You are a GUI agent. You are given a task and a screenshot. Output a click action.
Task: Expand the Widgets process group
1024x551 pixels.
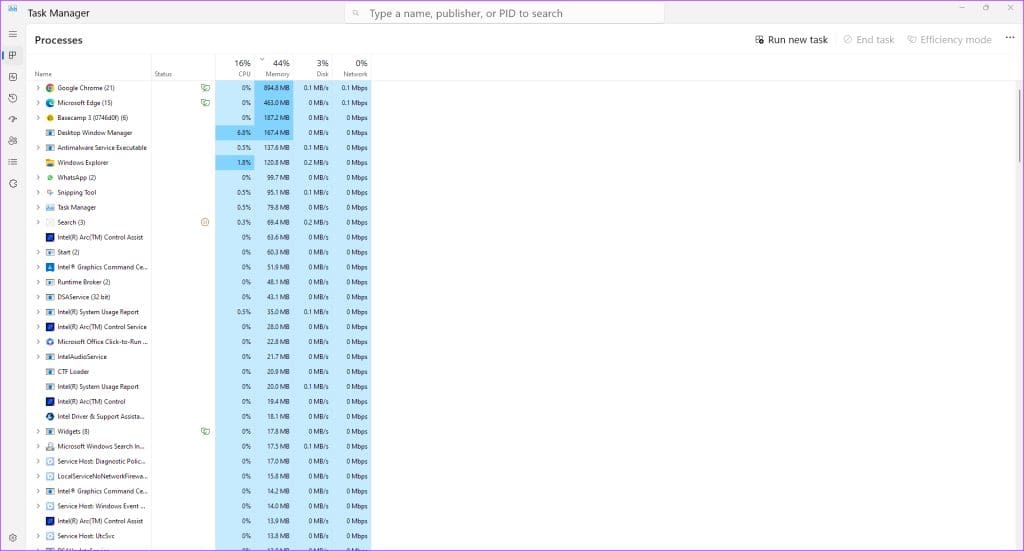tap(38, 431)
